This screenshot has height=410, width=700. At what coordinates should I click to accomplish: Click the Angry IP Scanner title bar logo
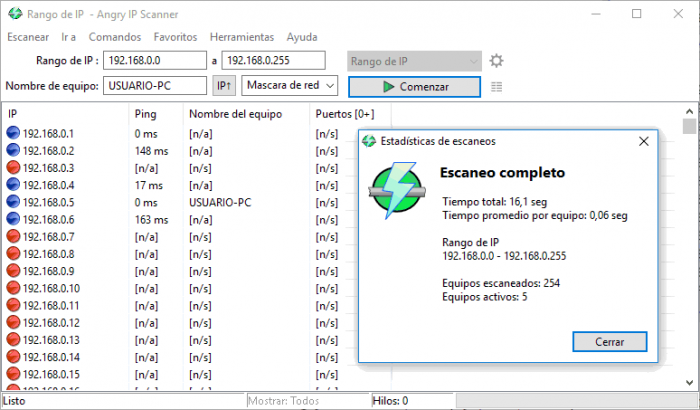15,14
